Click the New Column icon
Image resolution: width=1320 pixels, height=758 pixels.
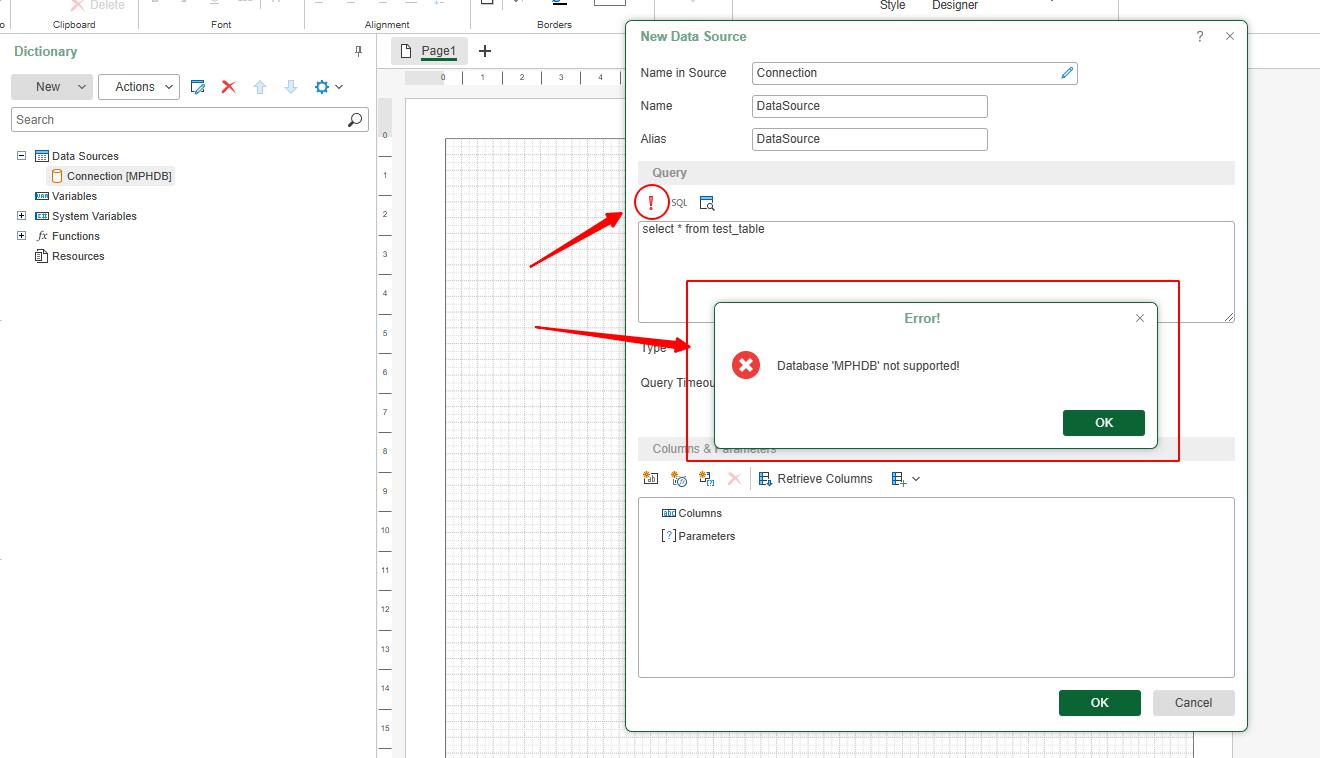[651, 479]
